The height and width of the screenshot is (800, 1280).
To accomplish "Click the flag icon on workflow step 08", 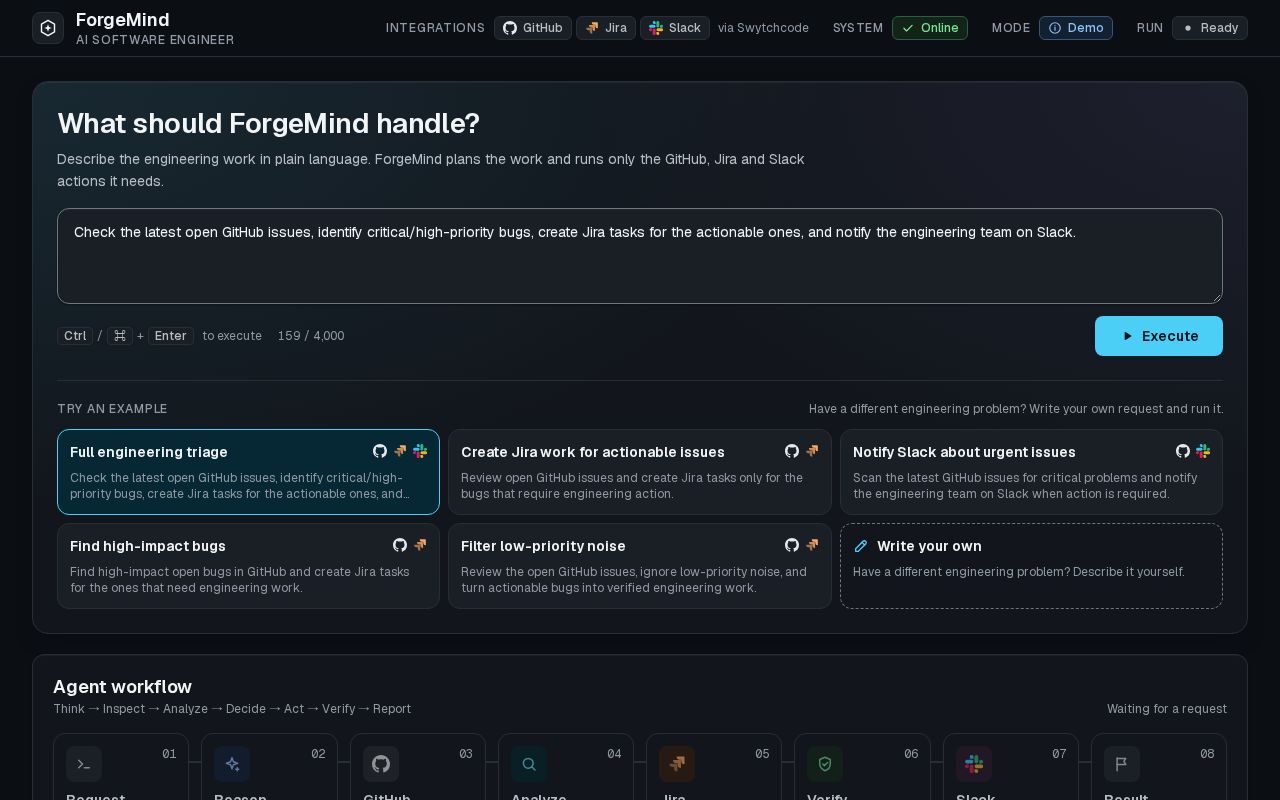I will [1122, 764].
